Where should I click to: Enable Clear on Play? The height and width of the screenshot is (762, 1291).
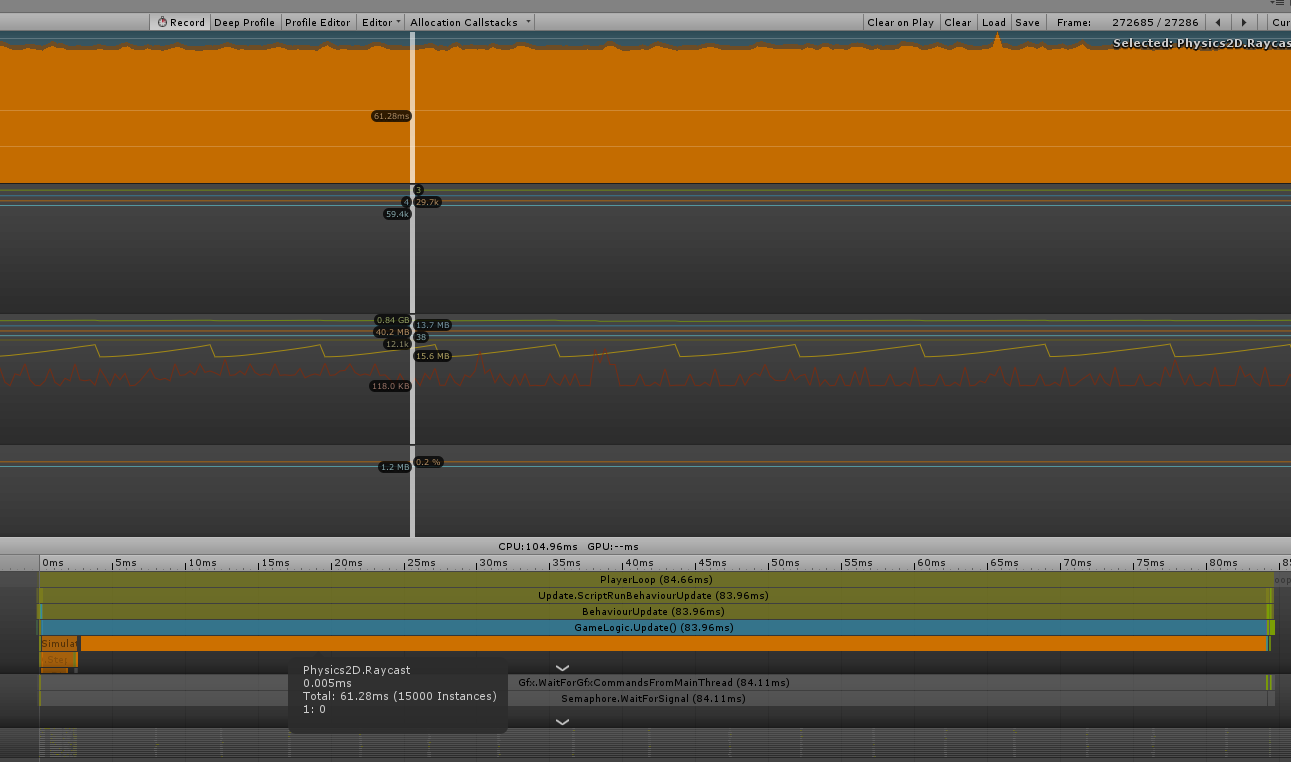[900, 21]
